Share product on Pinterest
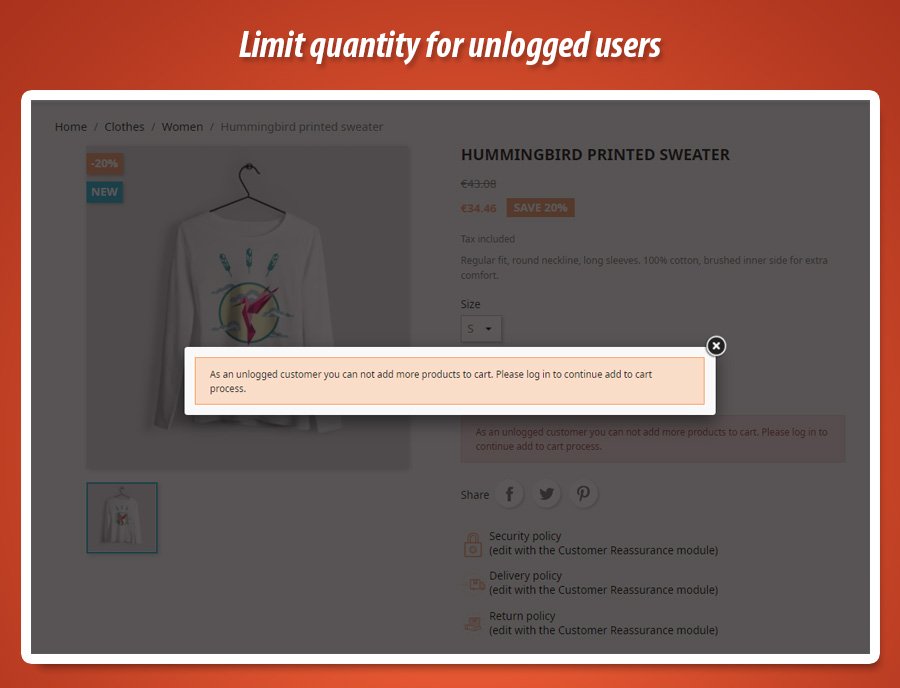The width and height of the screenshot is (900, 688). pos(583,494)
